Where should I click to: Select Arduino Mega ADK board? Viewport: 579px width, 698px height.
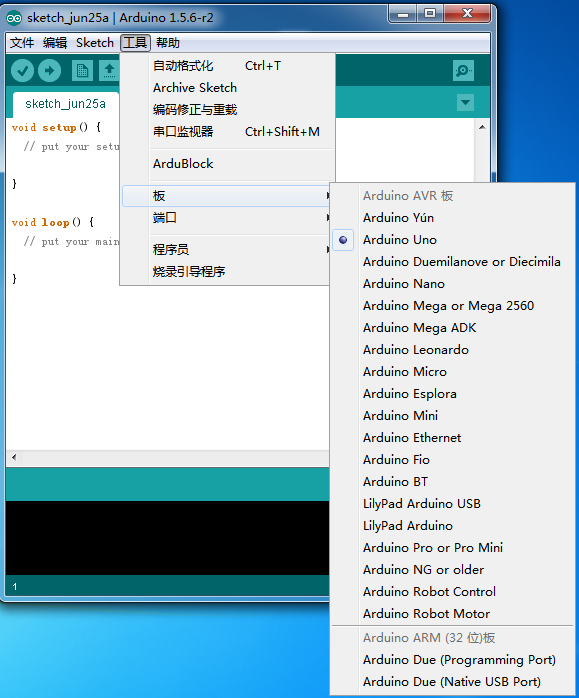[453, 328]
